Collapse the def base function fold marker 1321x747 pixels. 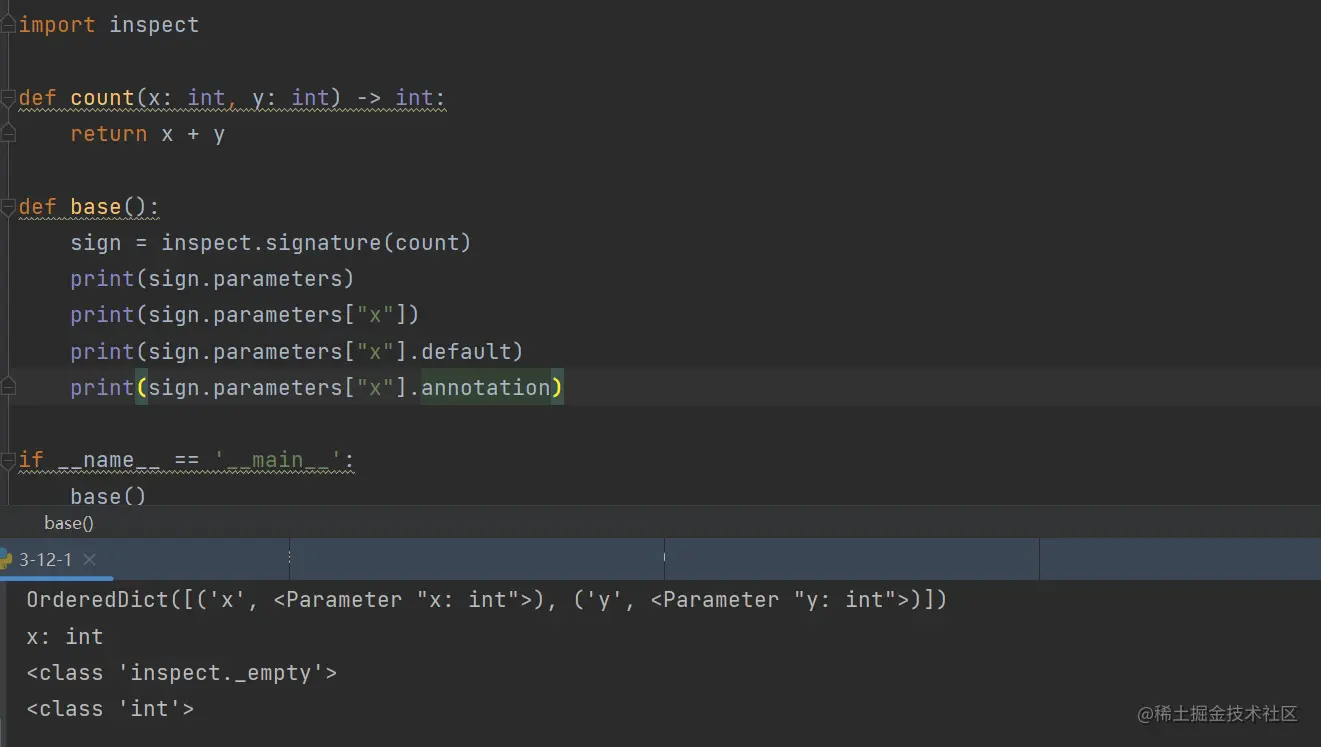[8, 207]
